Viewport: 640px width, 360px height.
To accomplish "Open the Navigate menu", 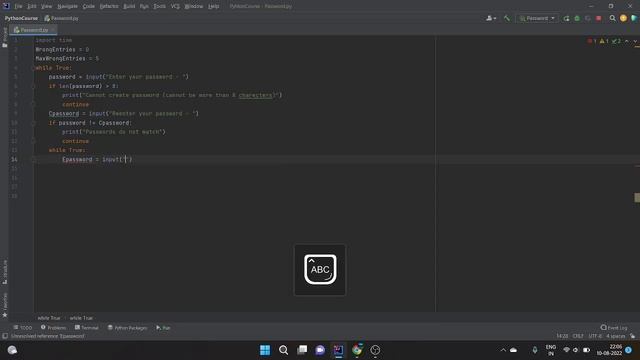I will (x=67, y=6).
